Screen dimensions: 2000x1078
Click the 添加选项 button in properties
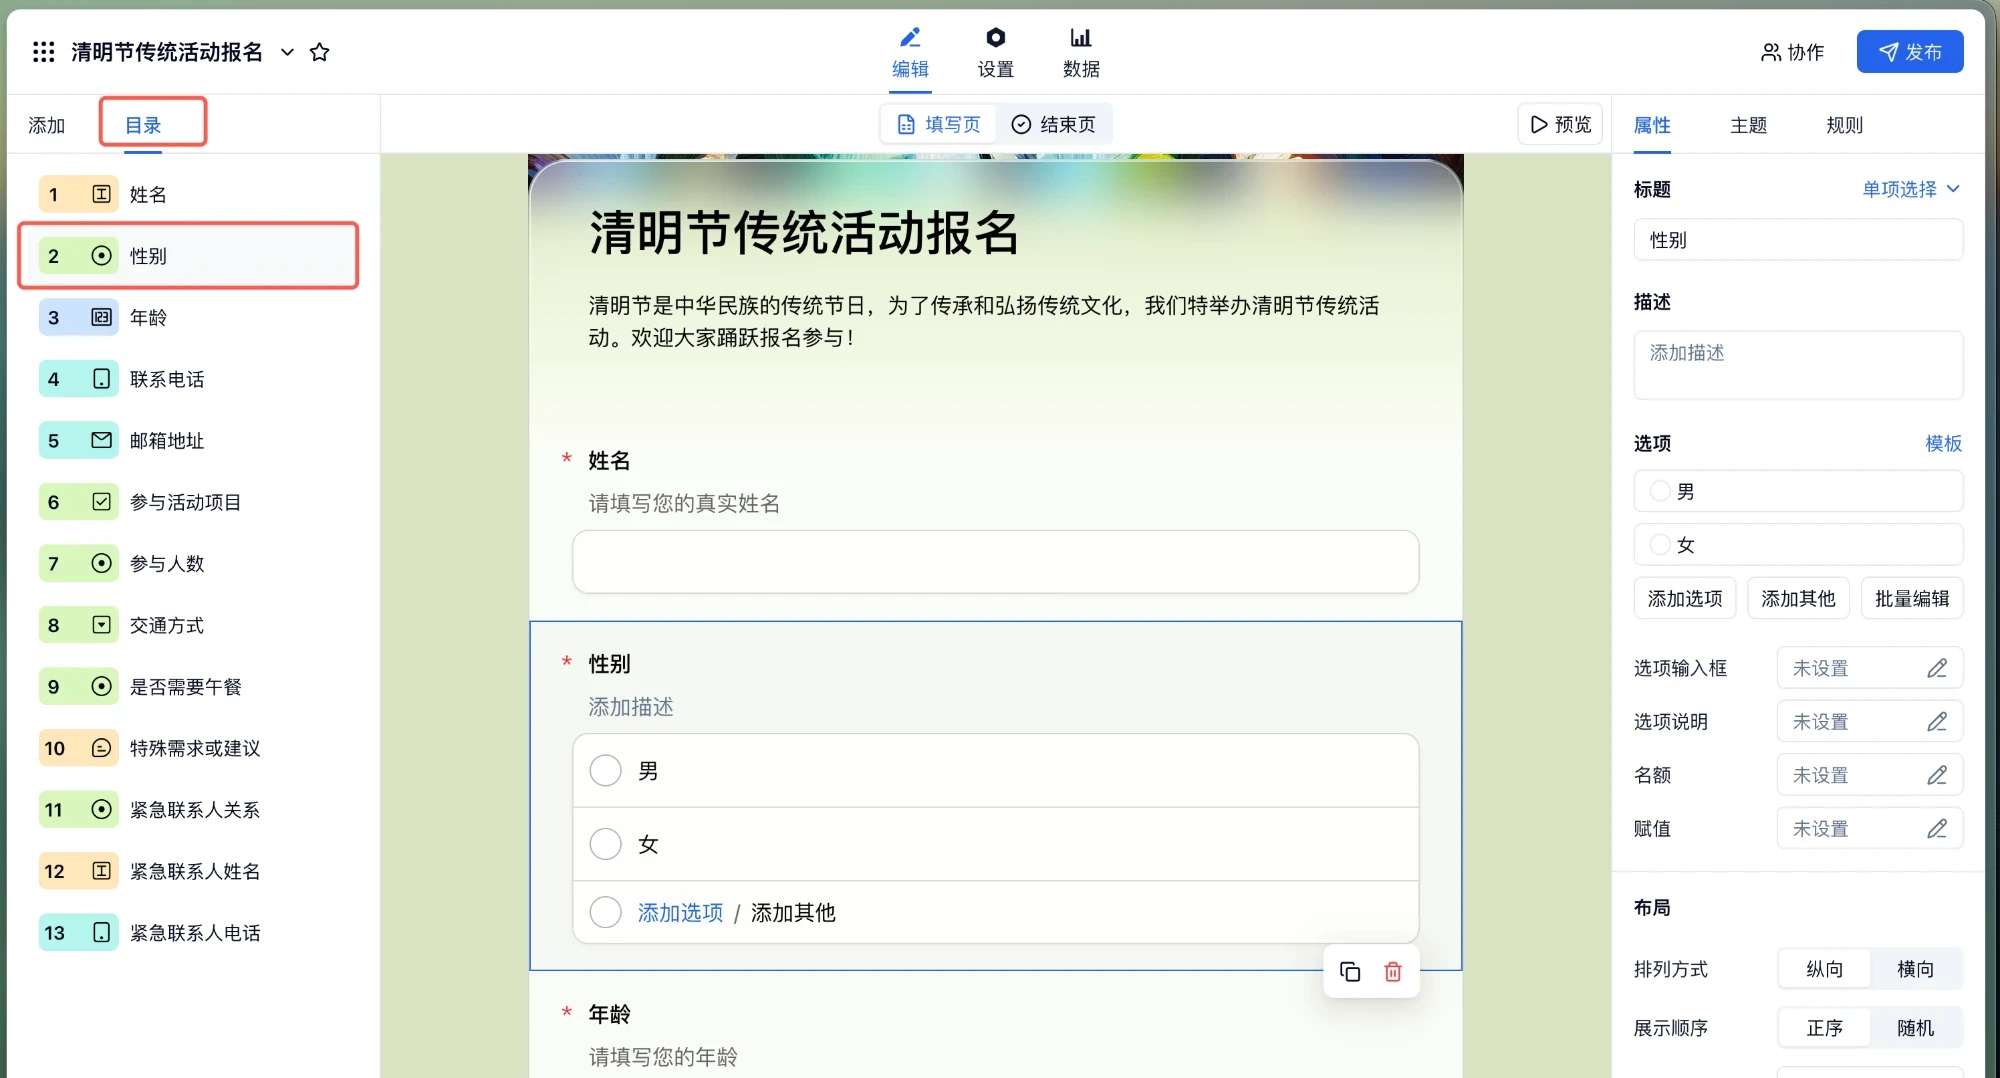click(1685, 598)
